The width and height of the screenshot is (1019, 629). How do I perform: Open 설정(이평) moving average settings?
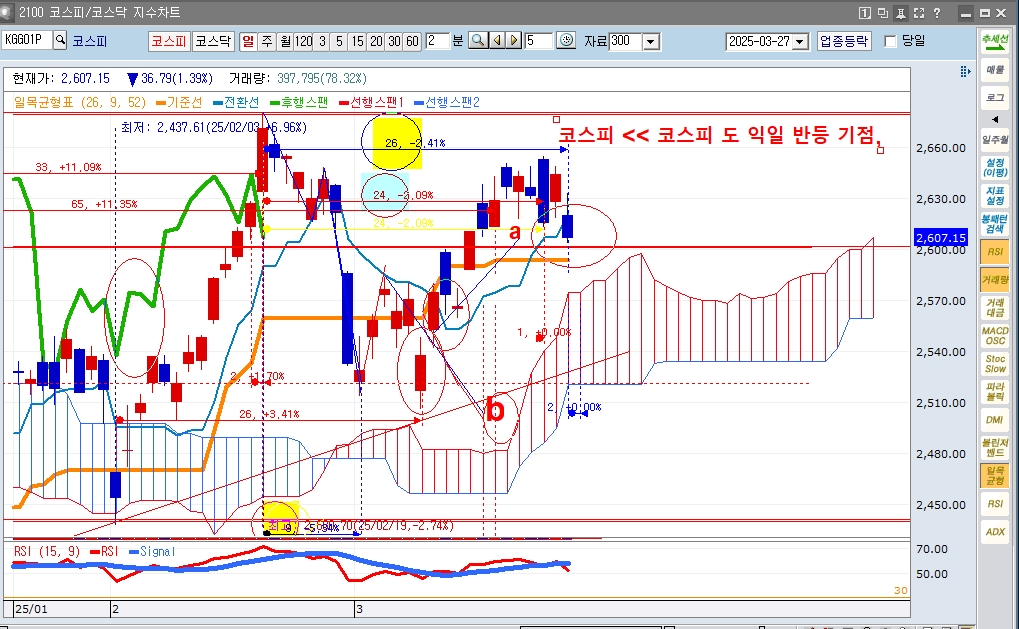pos(994,168)
